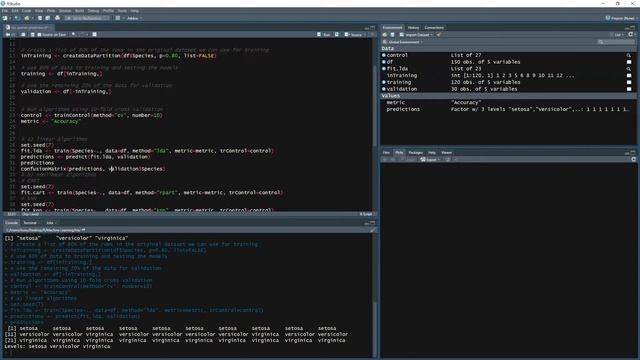Open training data viewer table icon
Image resolution: width=640 pixels, height=360 pixels.
[x=629, y=82]
